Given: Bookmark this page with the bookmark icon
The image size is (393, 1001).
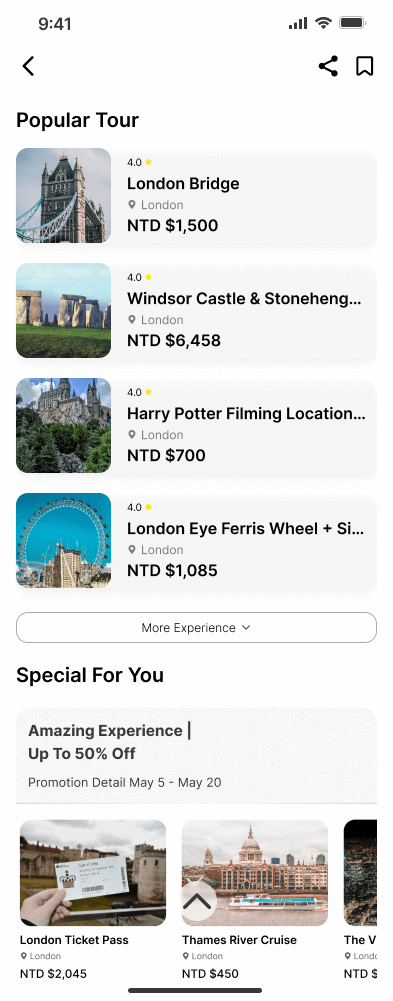Looking at the screenshot, I should 364,66.
